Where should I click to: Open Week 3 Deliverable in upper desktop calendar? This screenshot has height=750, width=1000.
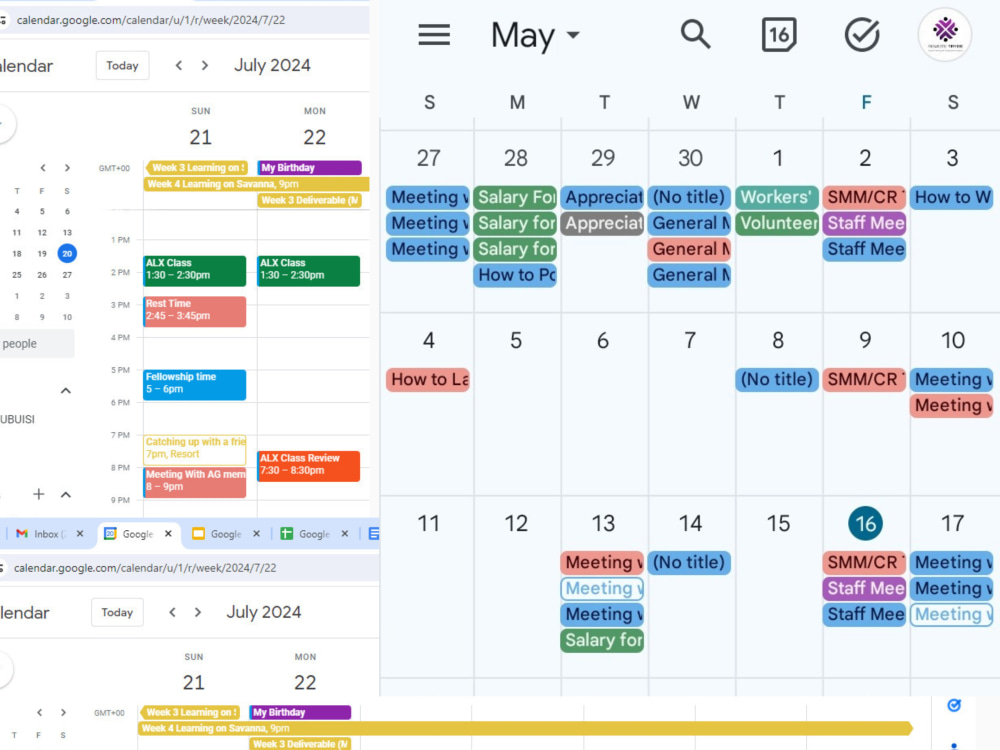click(x=310, y=200)
